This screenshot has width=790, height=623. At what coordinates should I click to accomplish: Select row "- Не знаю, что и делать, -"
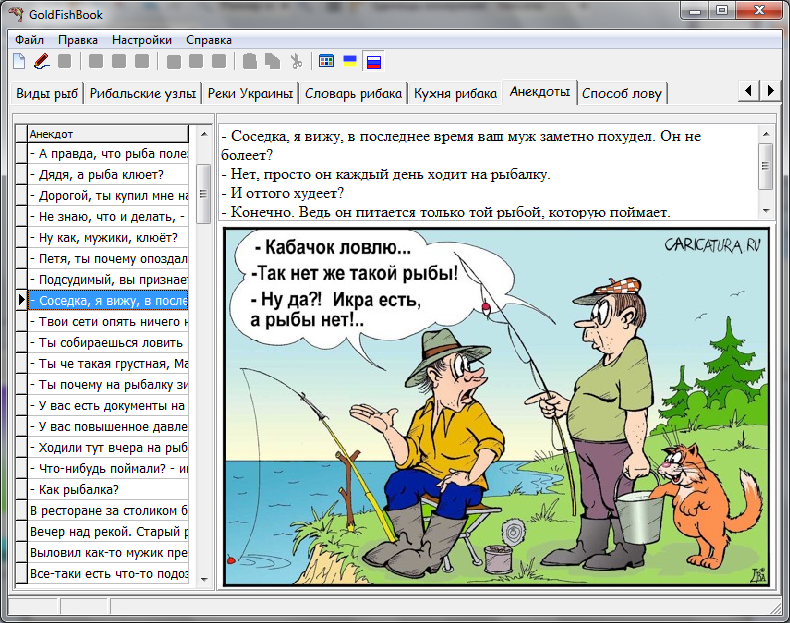(x=108, y=217)
